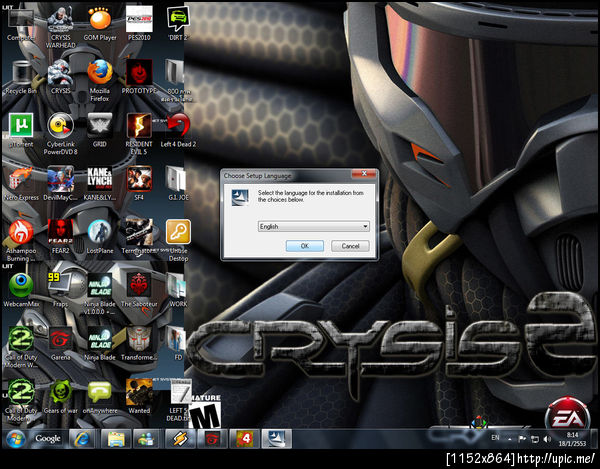This screenshot has height=469, width=600.
Task: Open the Wanted game shortcut
Action: pyautogui.click(x=139, y=396)
